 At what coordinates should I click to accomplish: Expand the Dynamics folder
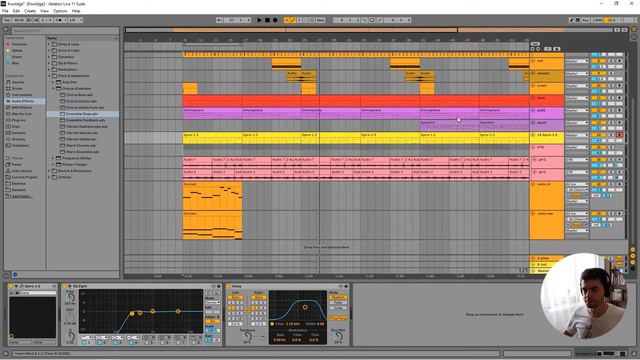49,57
